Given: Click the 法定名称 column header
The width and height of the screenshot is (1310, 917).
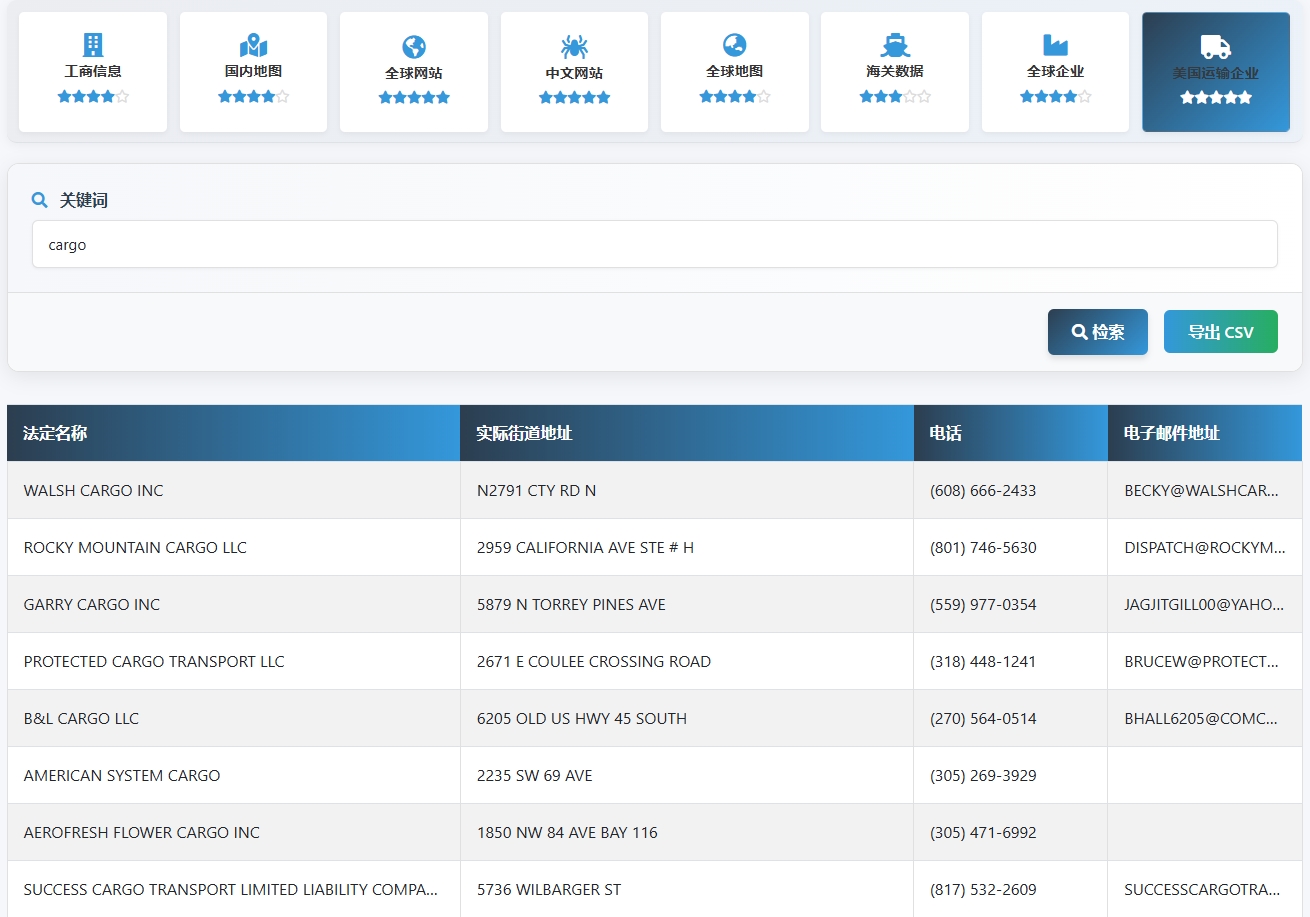Looking at the screenshot, I should pyautogui.click(x=234, y=433).
